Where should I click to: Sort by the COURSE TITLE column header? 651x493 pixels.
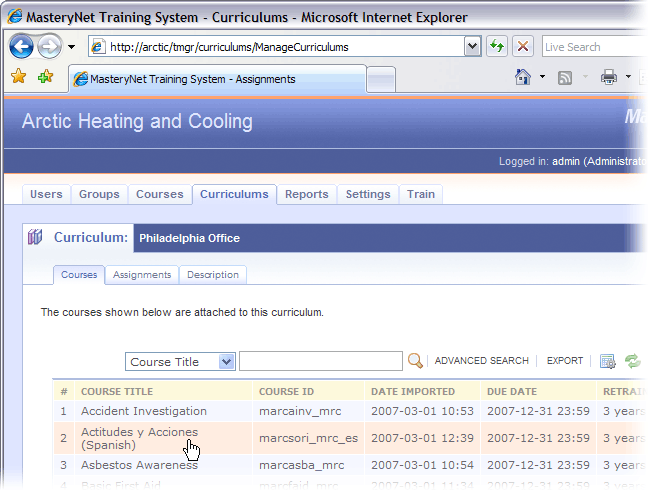(x=117, y=392)
